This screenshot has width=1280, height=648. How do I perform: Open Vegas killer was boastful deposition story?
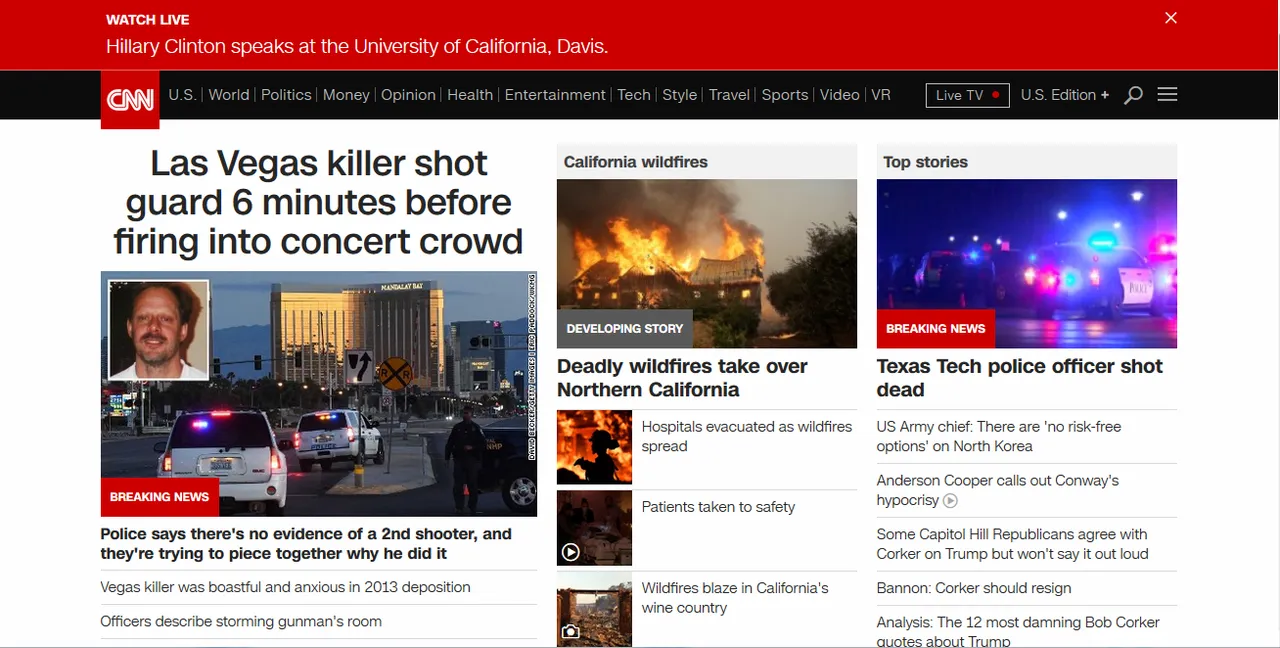click(x=286, y=587)
